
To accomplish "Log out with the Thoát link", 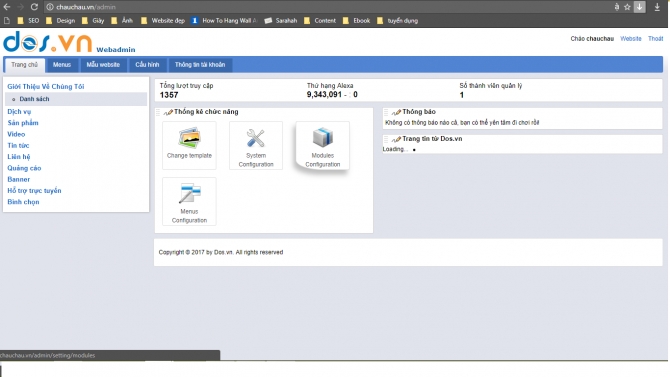I will (x=655, y=38).
